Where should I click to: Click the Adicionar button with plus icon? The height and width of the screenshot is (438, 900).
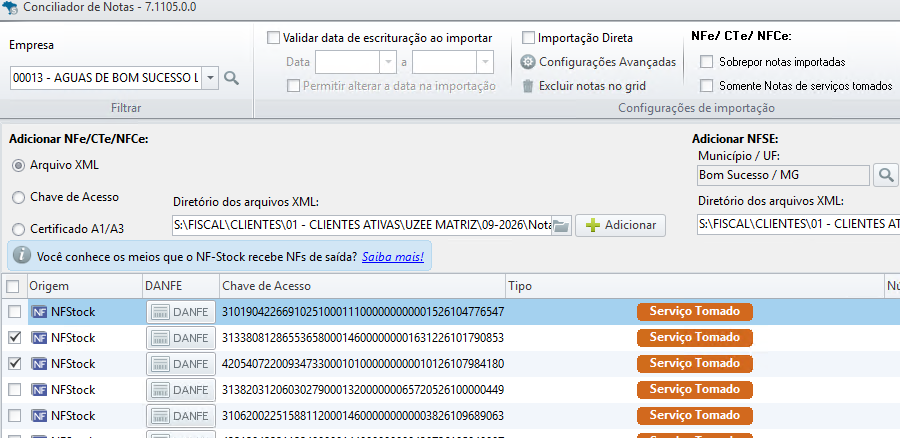[x=620, y=225]
